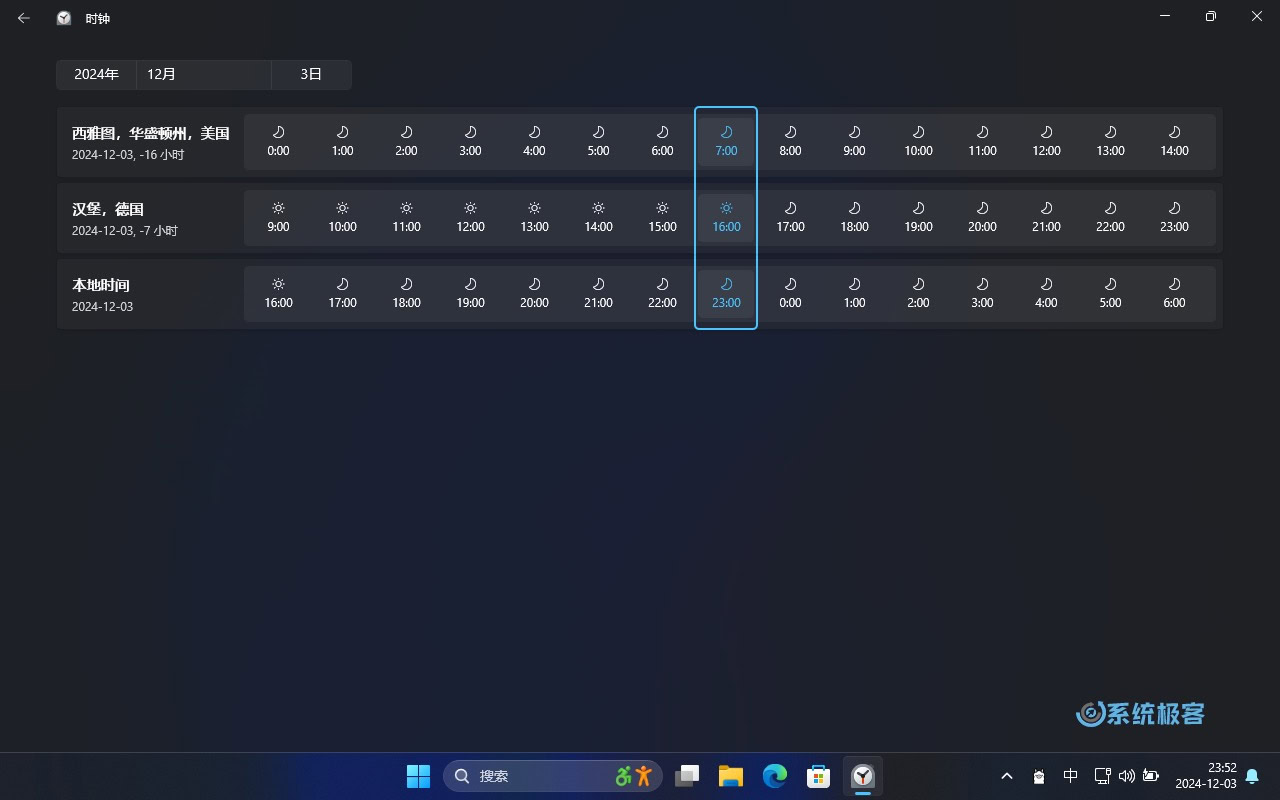Select 8:00 in the Seattle row

click(x=790, y=142)
